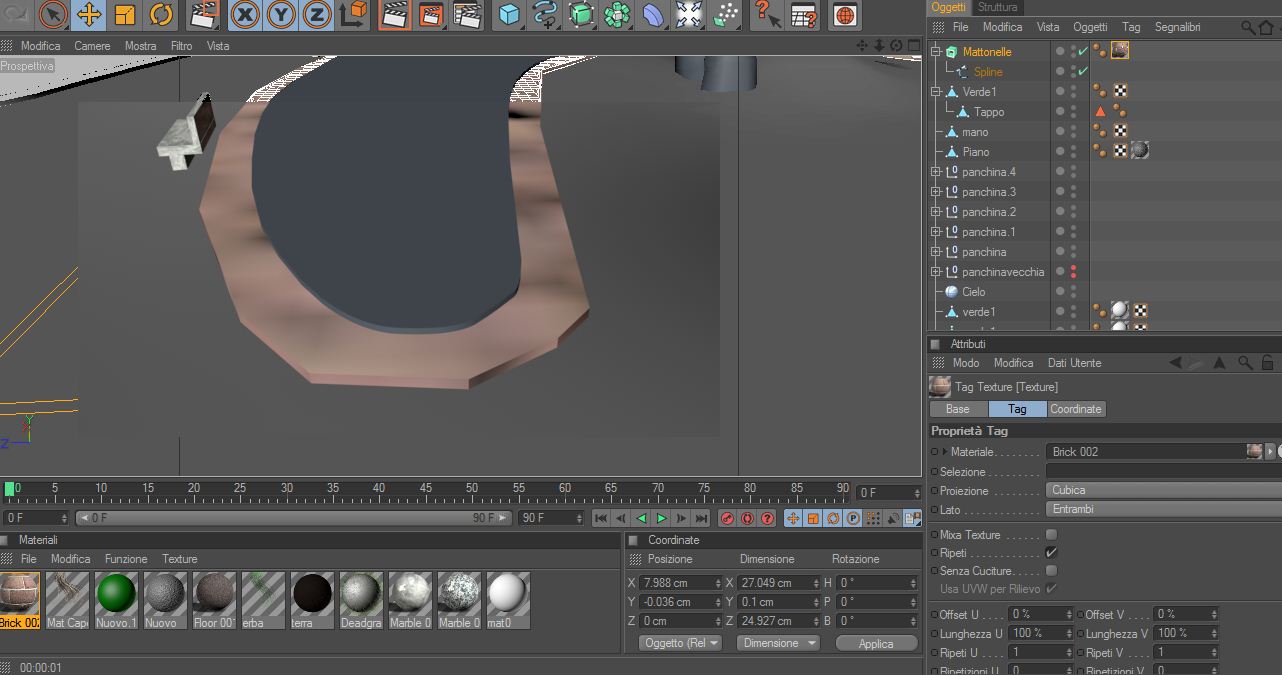The image size is (1282, 675).
Task: Switch to the Coordinate tab in Attributi
Action: click(x=1076, y=409)
